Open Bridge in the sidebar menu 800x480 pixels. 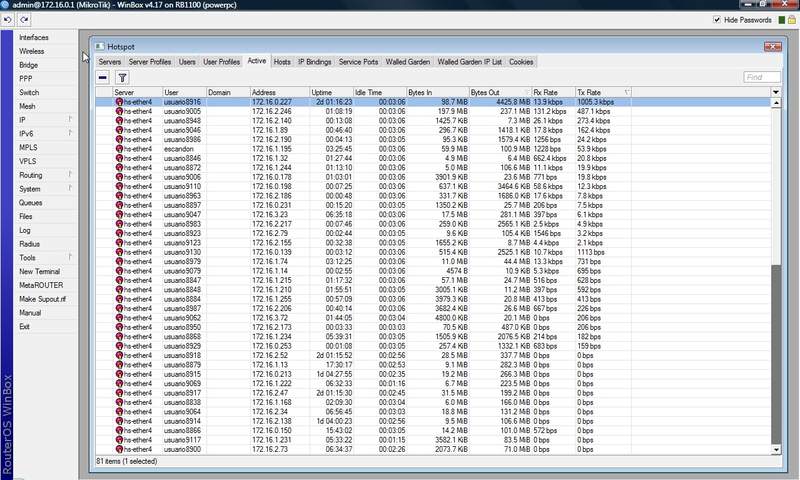click(x=29, y=65)
